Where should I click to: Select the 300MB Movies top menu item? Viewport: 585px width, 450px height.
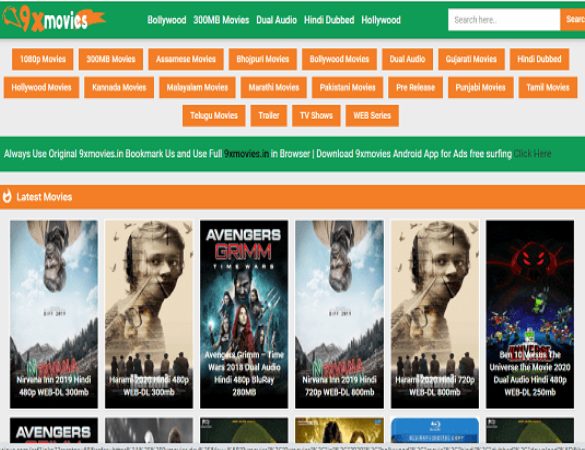point(221,20)
